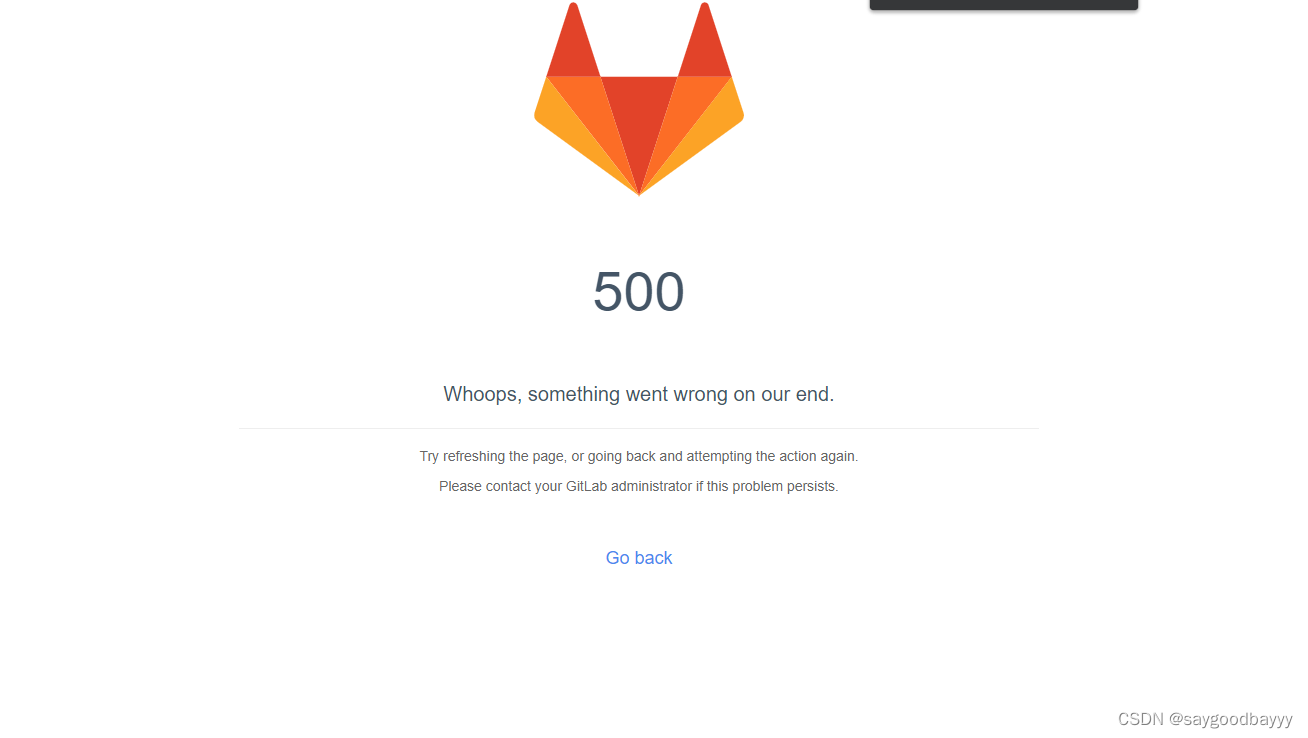The height and width of the screenshot is (738, 1308).
Task: Click the dark popup bar at top edge
Action: [x=1004, y=5]
